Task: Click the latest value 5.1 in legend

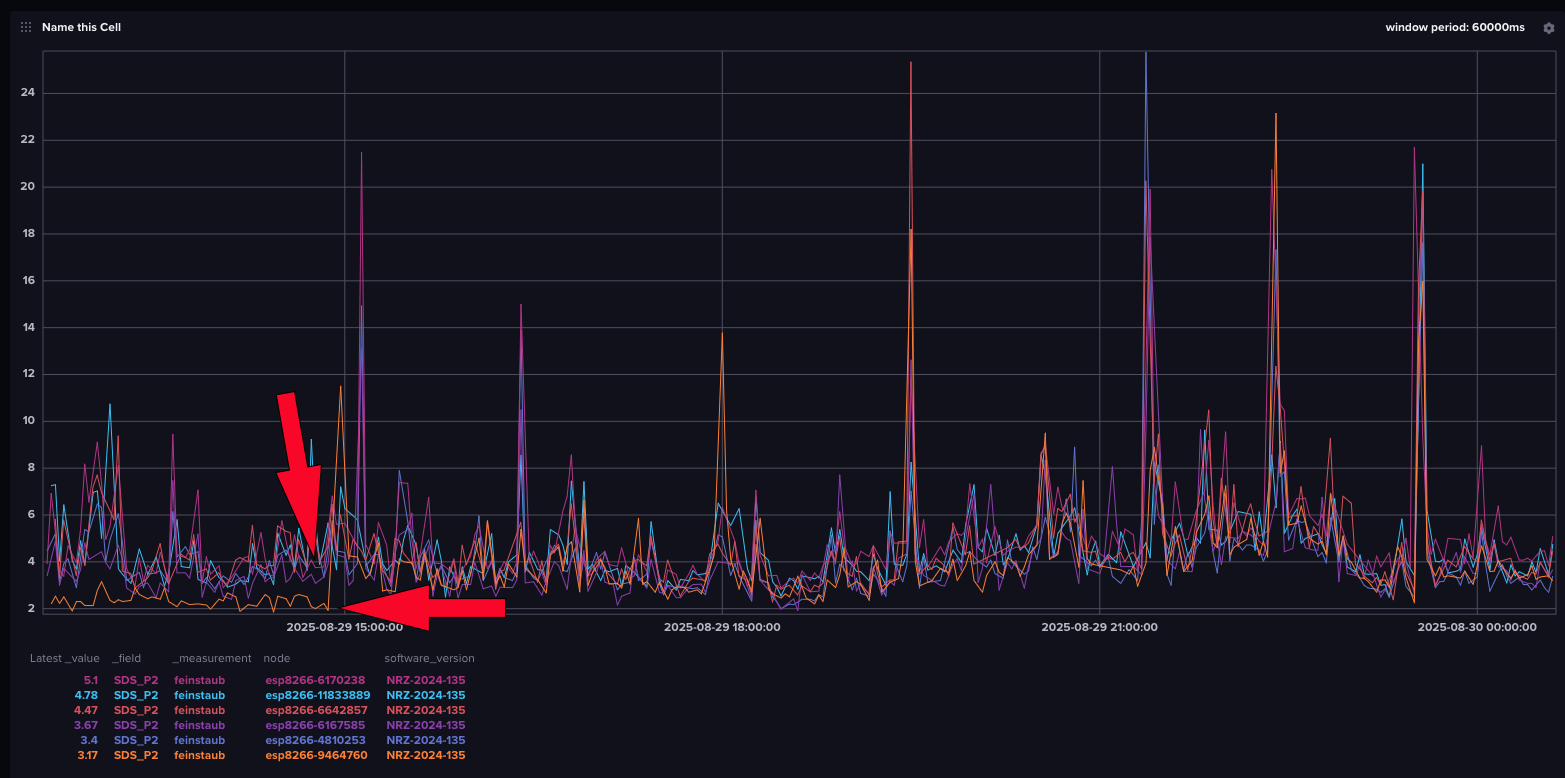Action: click(90, 680)
